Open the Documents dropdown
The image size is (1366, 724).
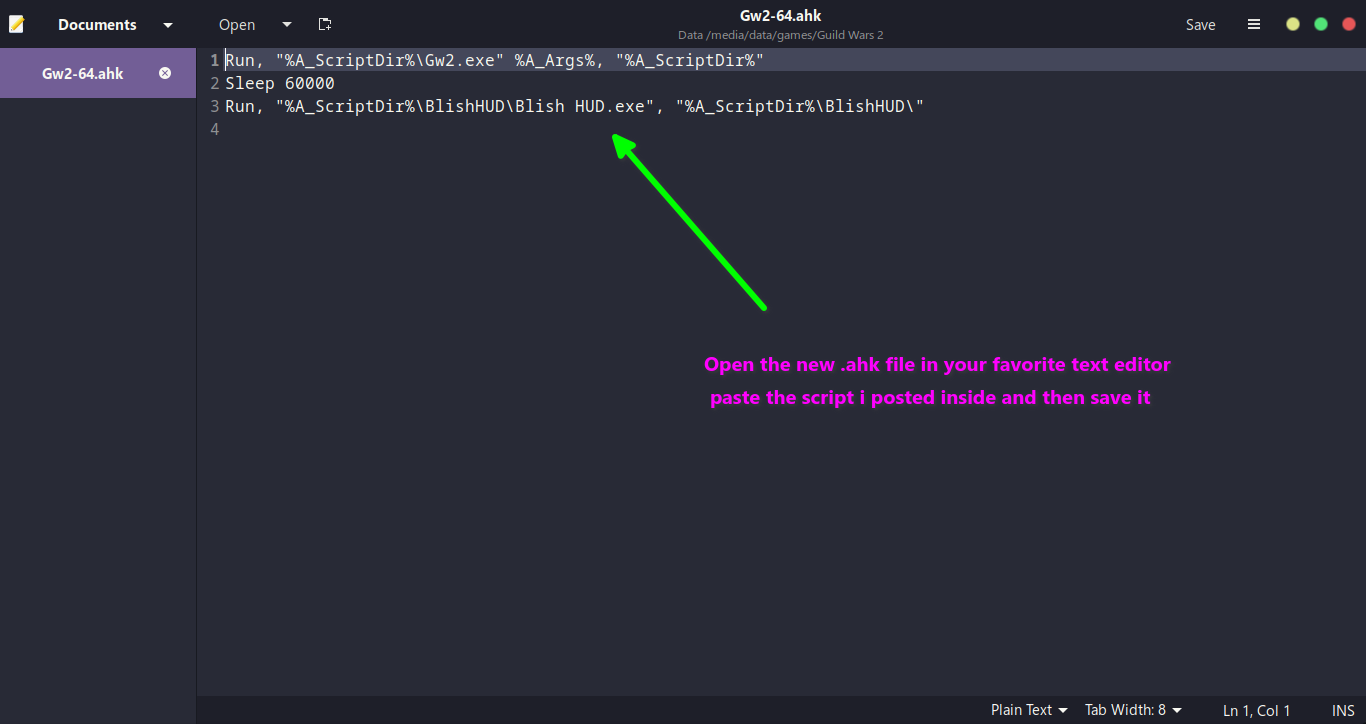tap(168, 24)
